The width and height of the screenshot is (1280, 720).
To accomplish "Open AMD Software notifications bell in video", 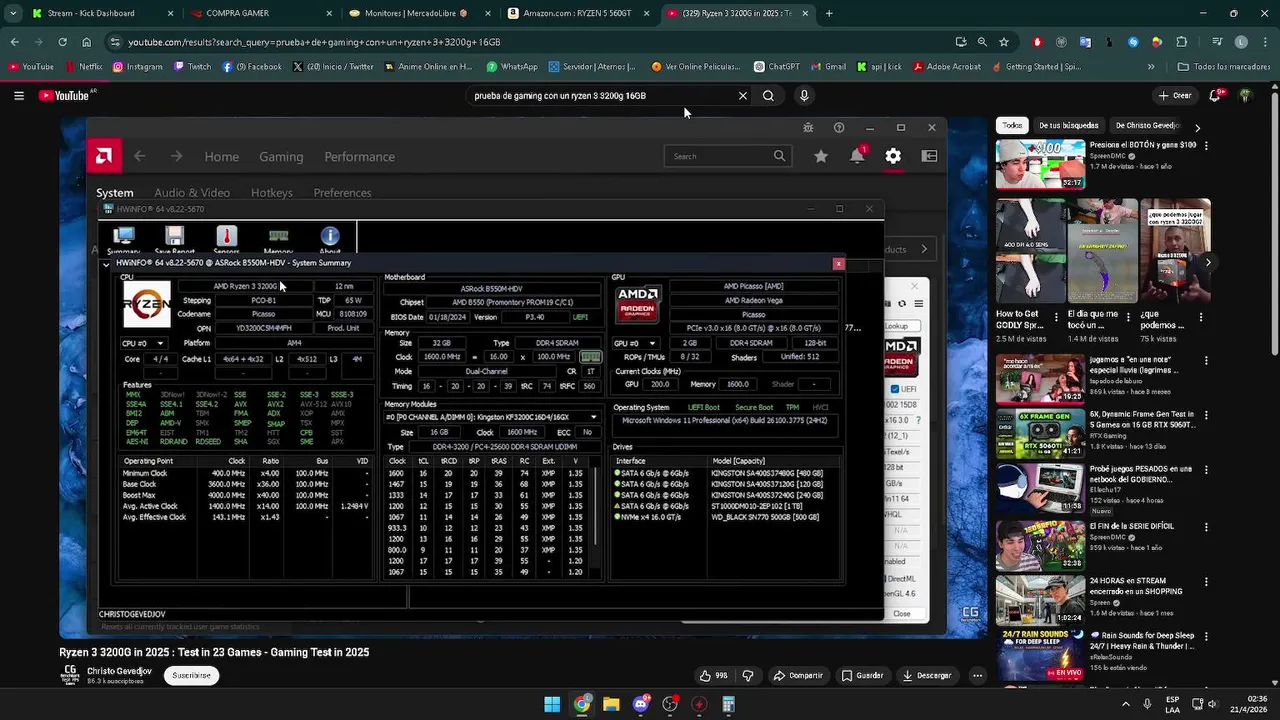I will pyautogui.click(x=857, y=156).
